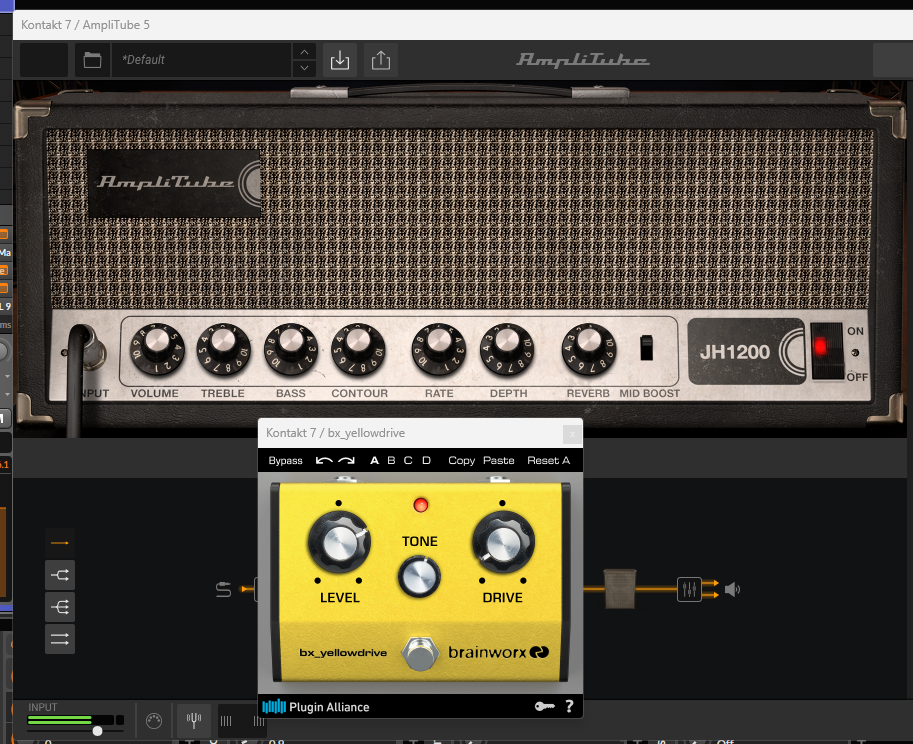The width and height of the screenshot is (913, 744).
Task: Click the INPUT level slider handle
Action: pyautogui.click(x=97, y=731)
